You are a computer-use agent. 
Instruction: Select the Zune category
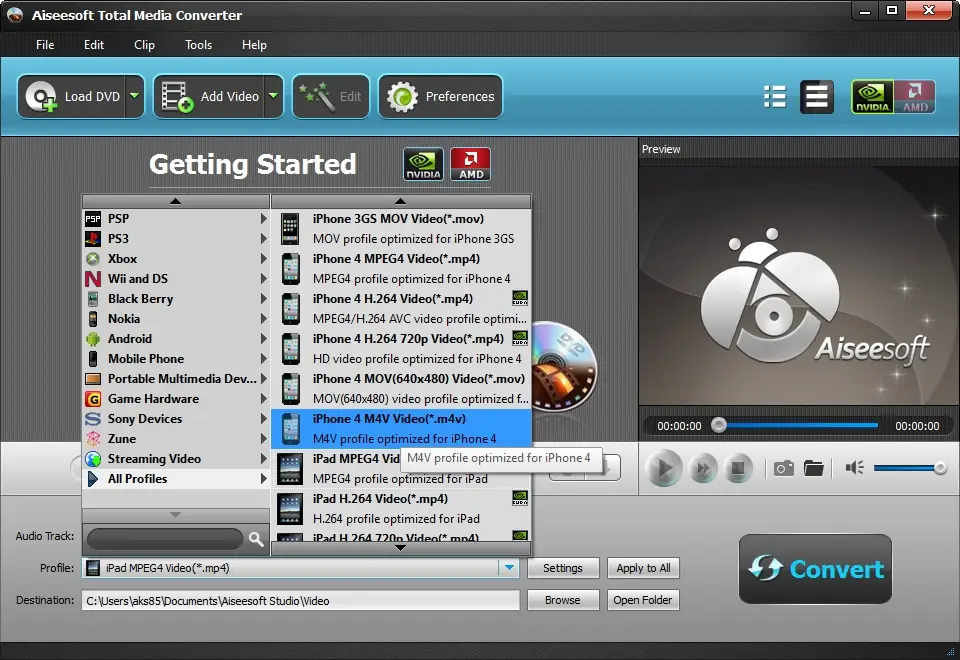pos(176,439)
